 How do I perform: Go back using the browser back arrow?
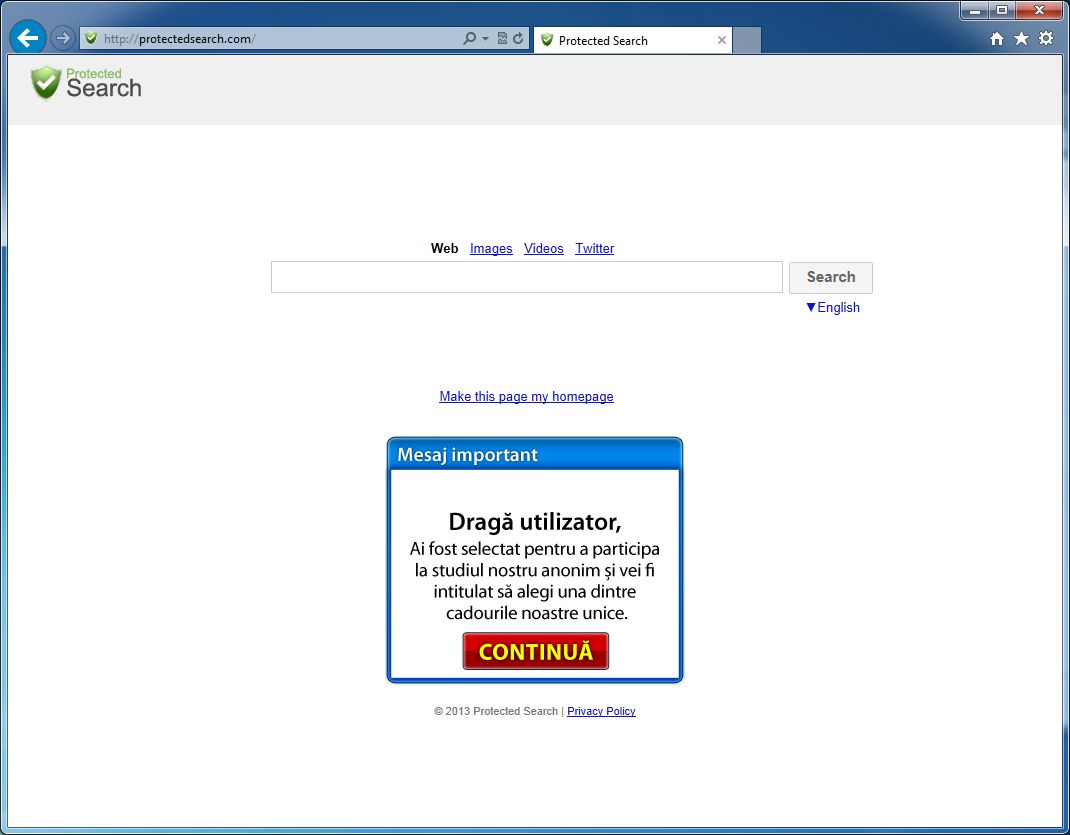tap(27, 38)
